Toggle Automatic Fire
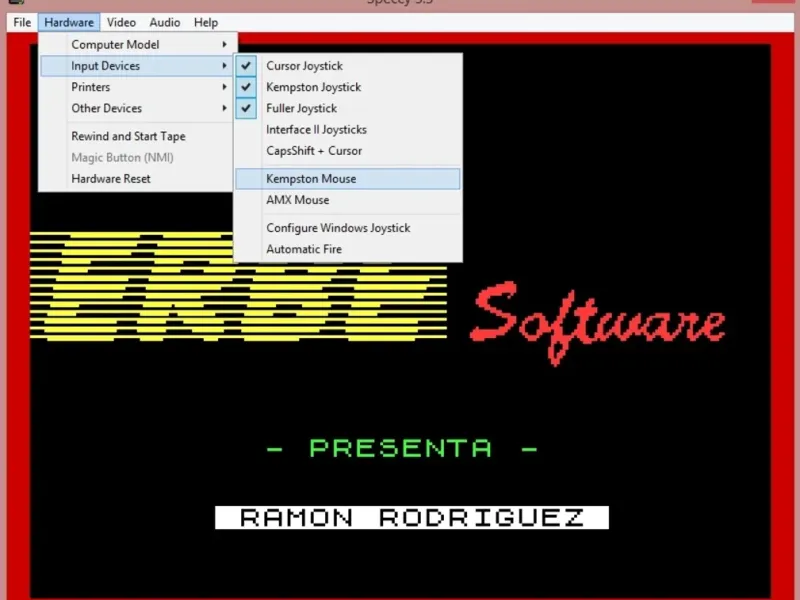This screenshot has width=800, height=600. tap(348, 249)
